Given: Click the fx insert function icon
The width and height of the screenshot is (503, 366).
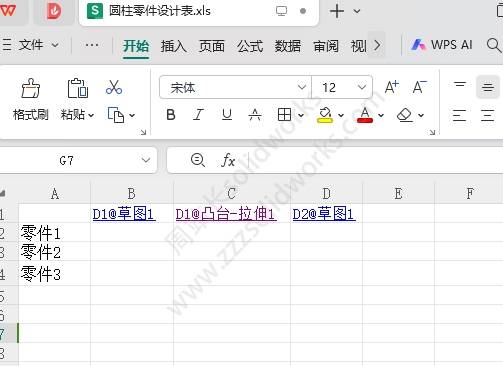Looking at the screenshot, I should (x=228, y=160).
